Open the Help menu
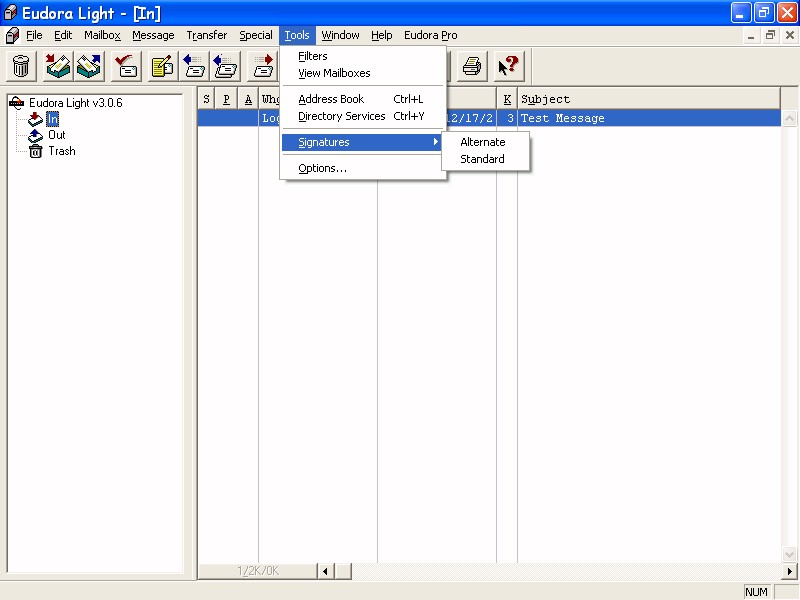Viewport: 800px width, 600px height. click(382, 35)
